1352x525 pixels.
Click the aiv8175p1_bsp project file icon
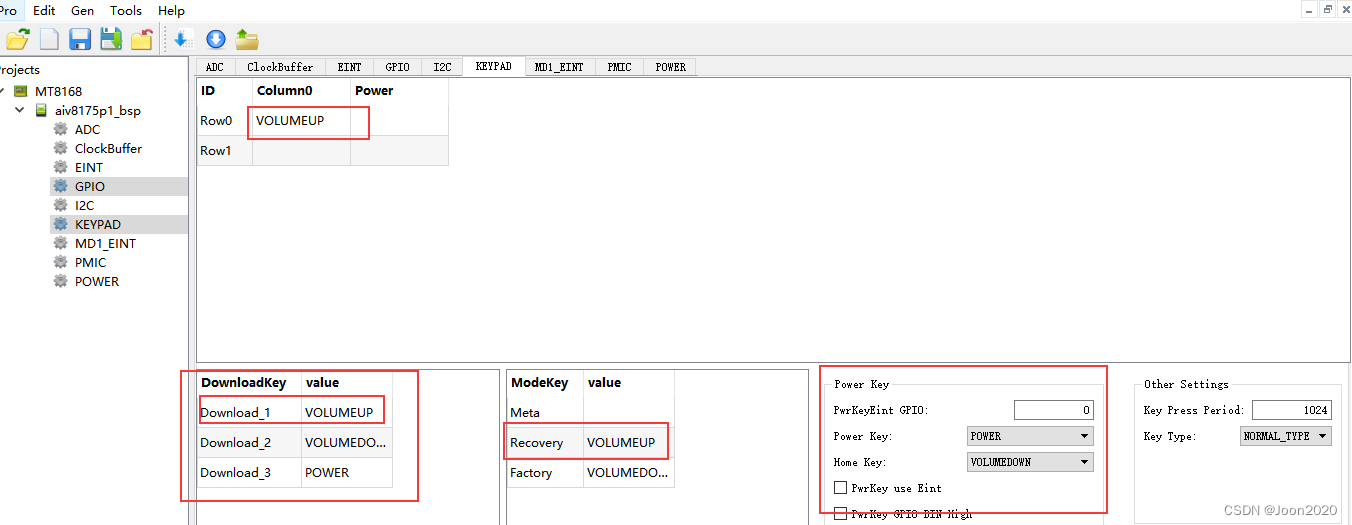(42, 111)
